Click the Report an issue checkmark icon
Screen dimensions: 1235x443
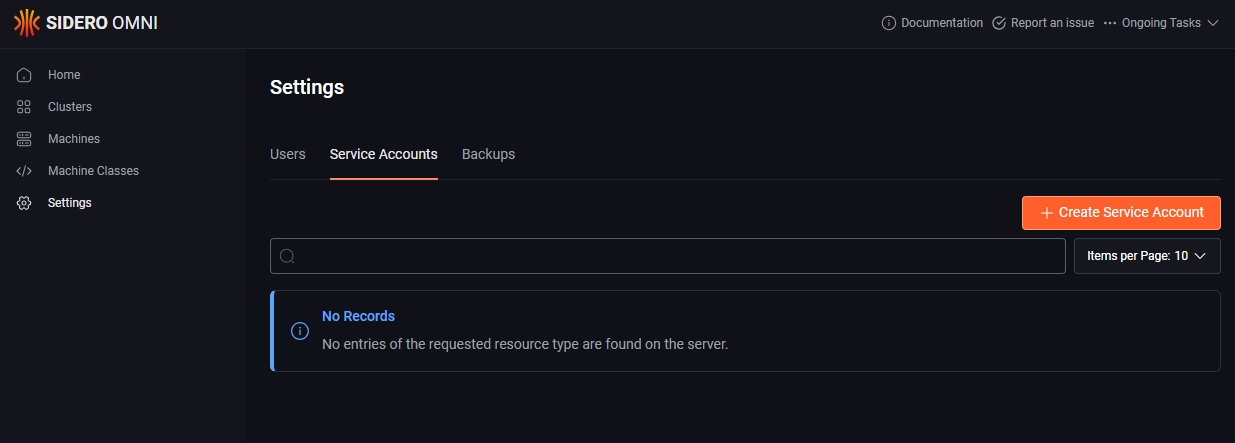coord(998,23)
